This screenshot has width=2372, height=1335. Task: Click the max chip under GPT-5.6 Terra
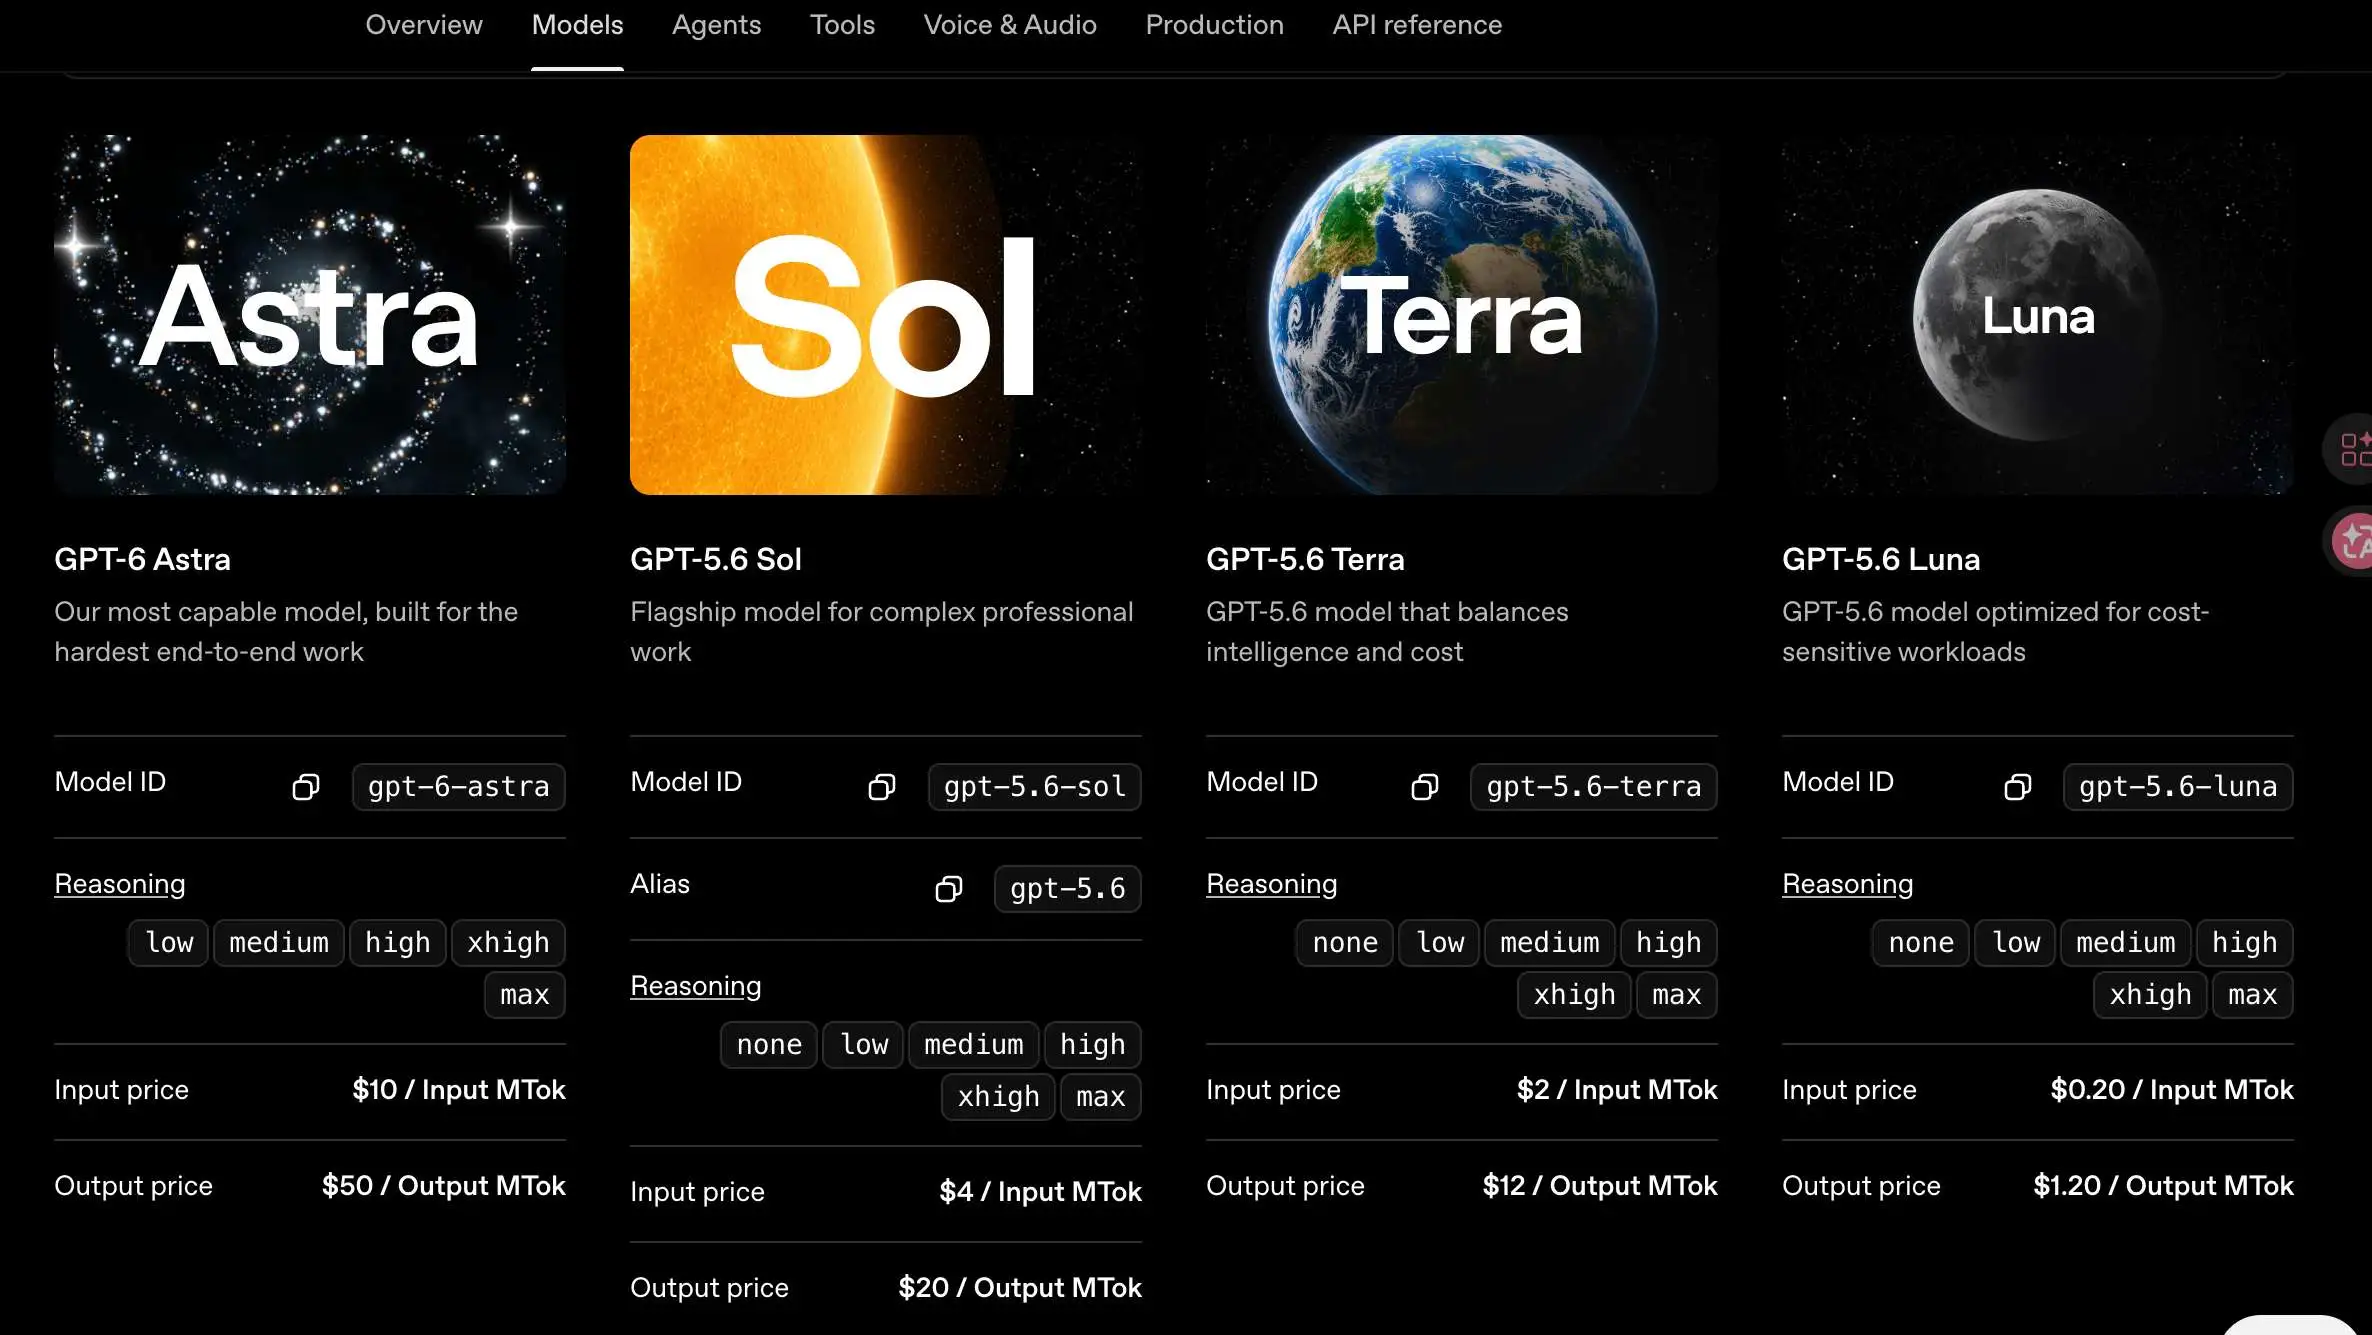pyautogui.click(x=1677, y=995)
